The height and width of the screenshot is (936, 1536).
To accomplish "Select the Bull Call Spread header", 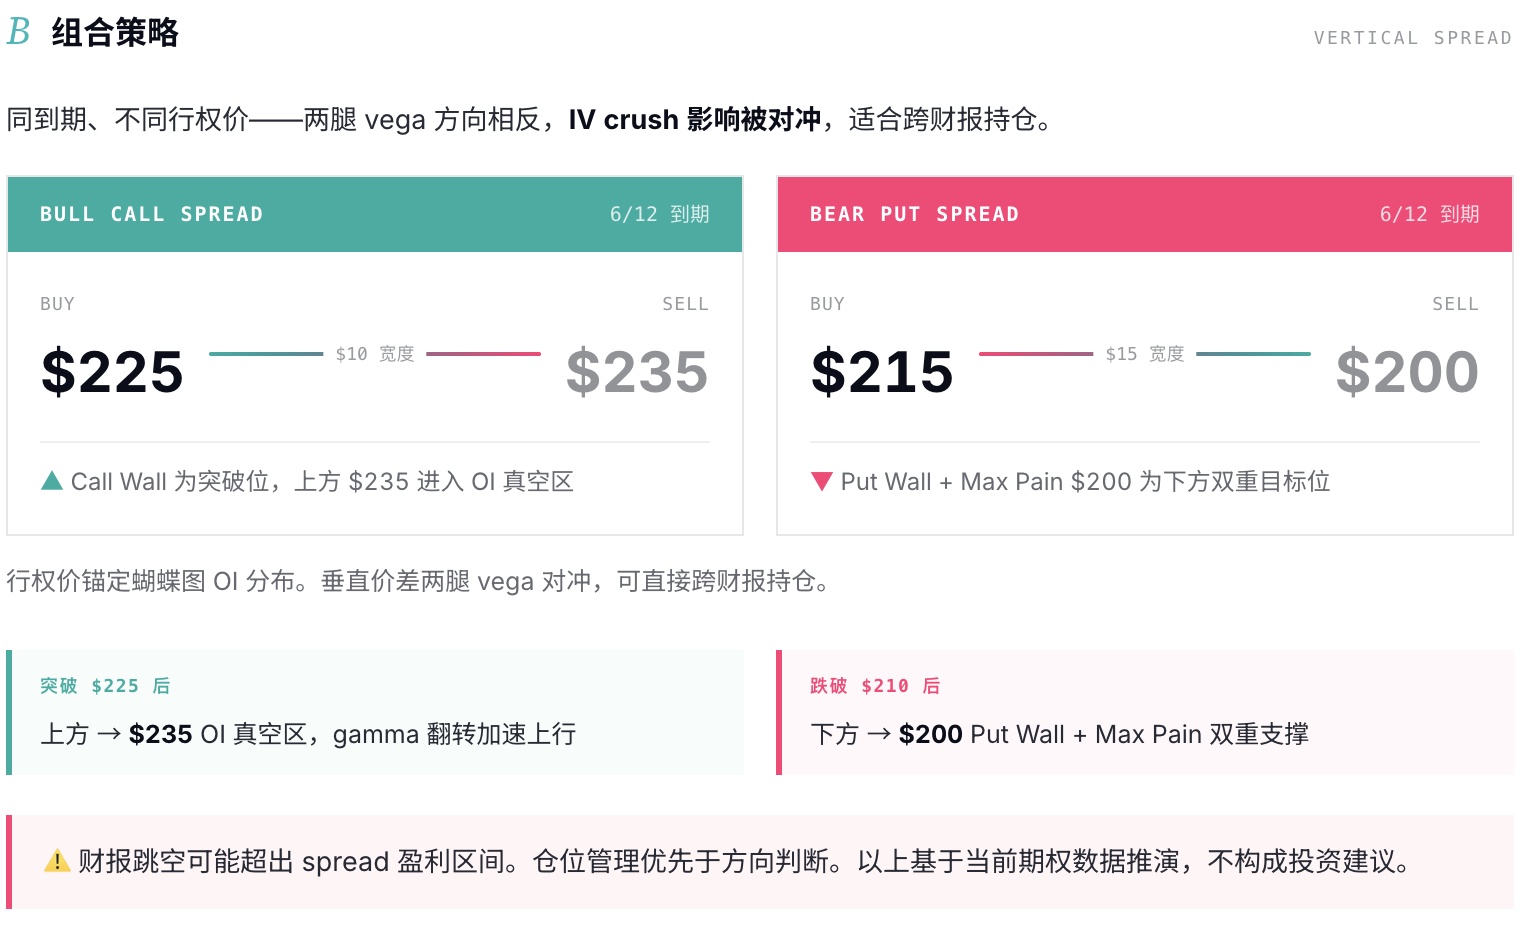I will click(x=375, y=214).
